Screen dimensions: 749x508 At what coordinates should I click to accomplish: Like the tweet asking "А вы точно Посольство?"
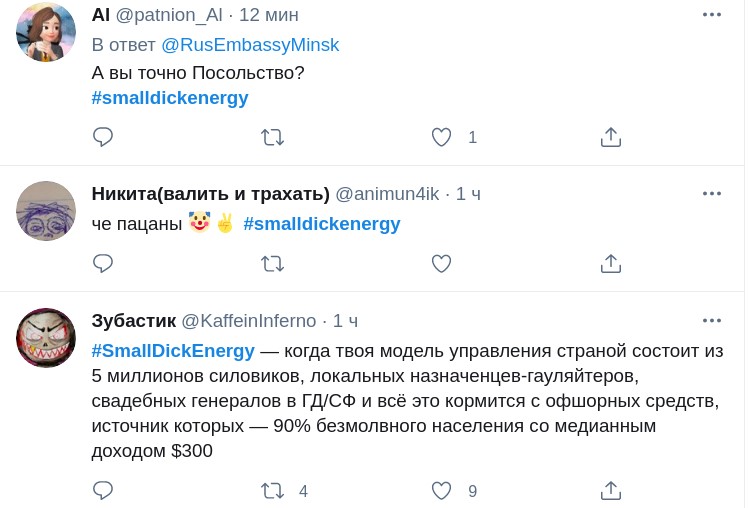pyautogui.click(x=441, y=137)
